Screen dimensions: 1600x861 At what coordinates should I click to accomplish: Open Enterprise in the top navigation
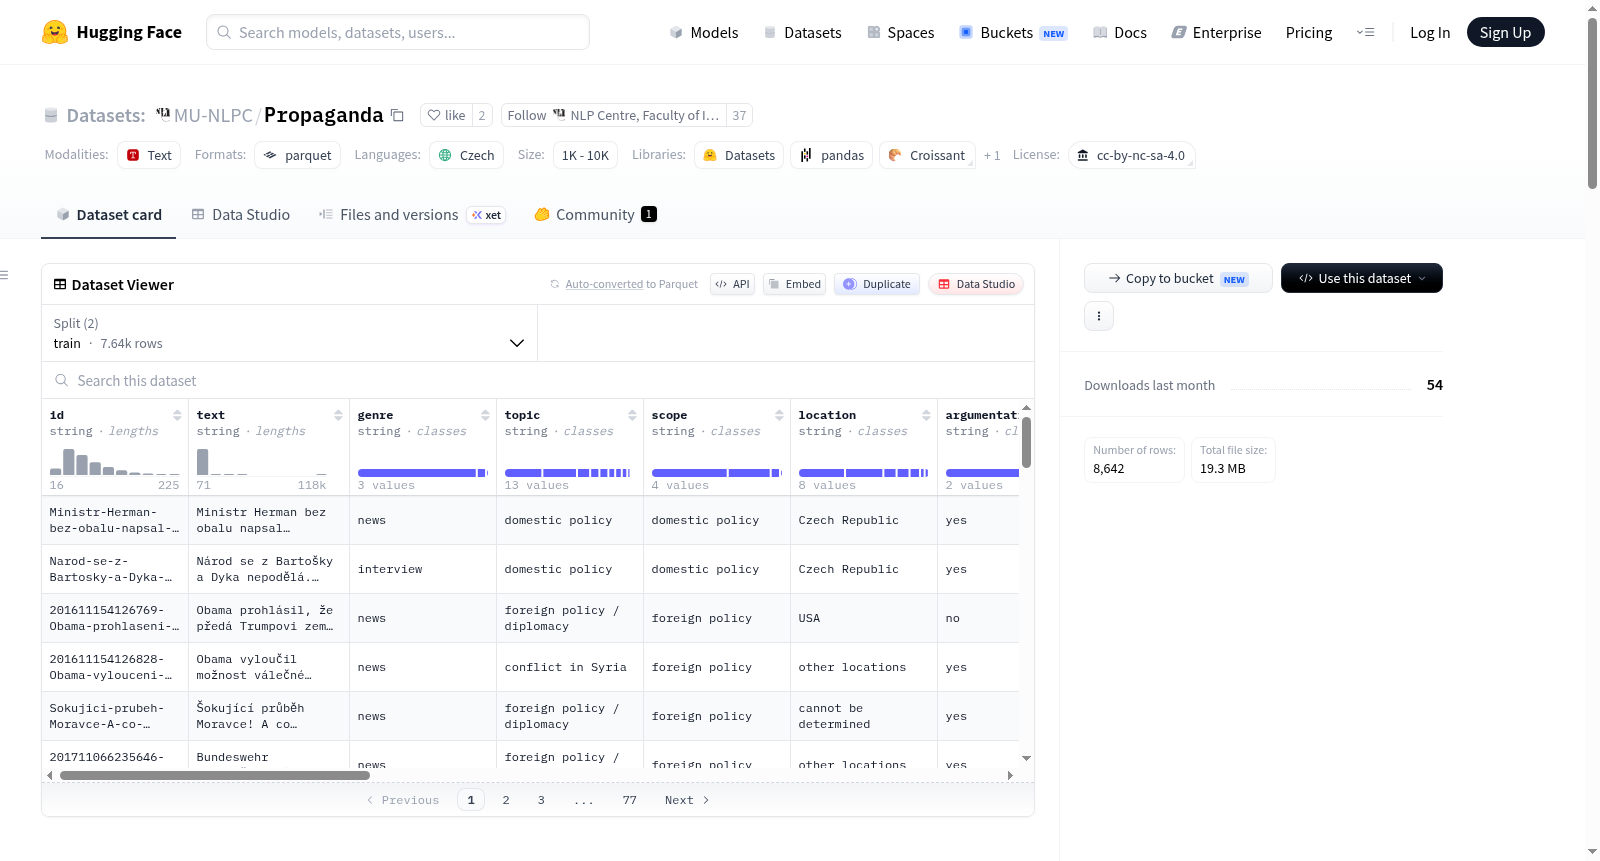click(x=1216, y=32)
